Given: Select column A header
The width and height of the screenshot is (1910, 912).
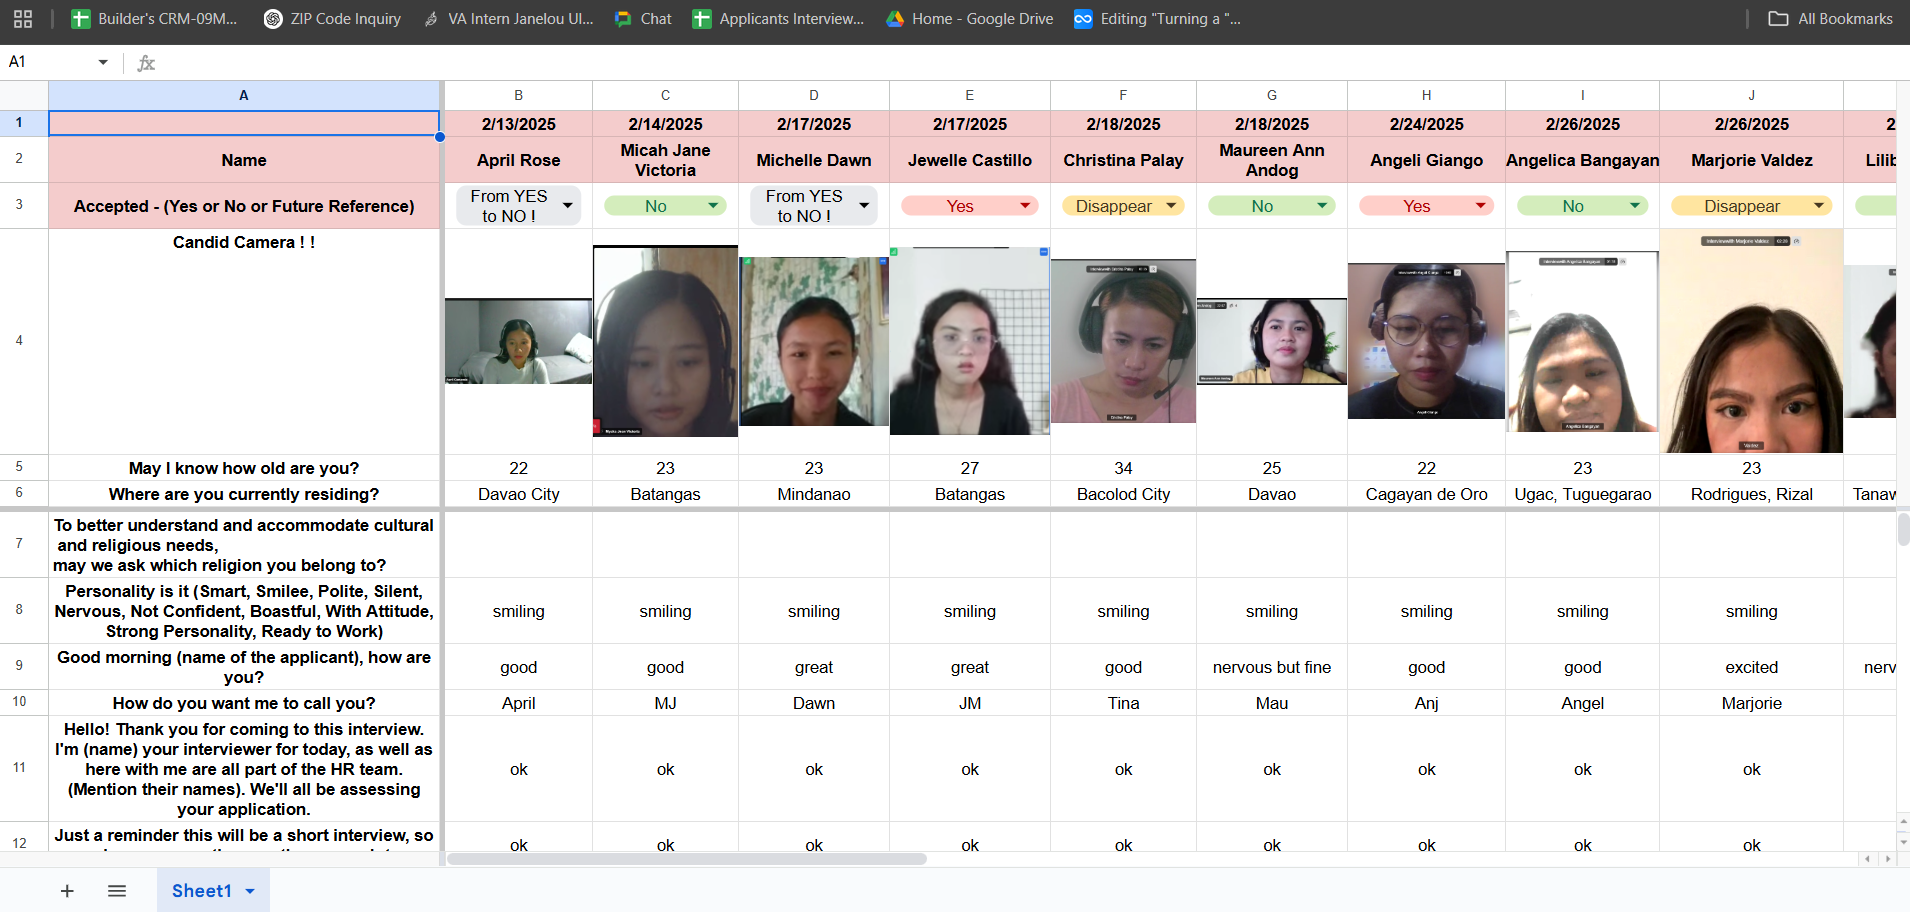Looking at the screenshot, I should (243, 95).
